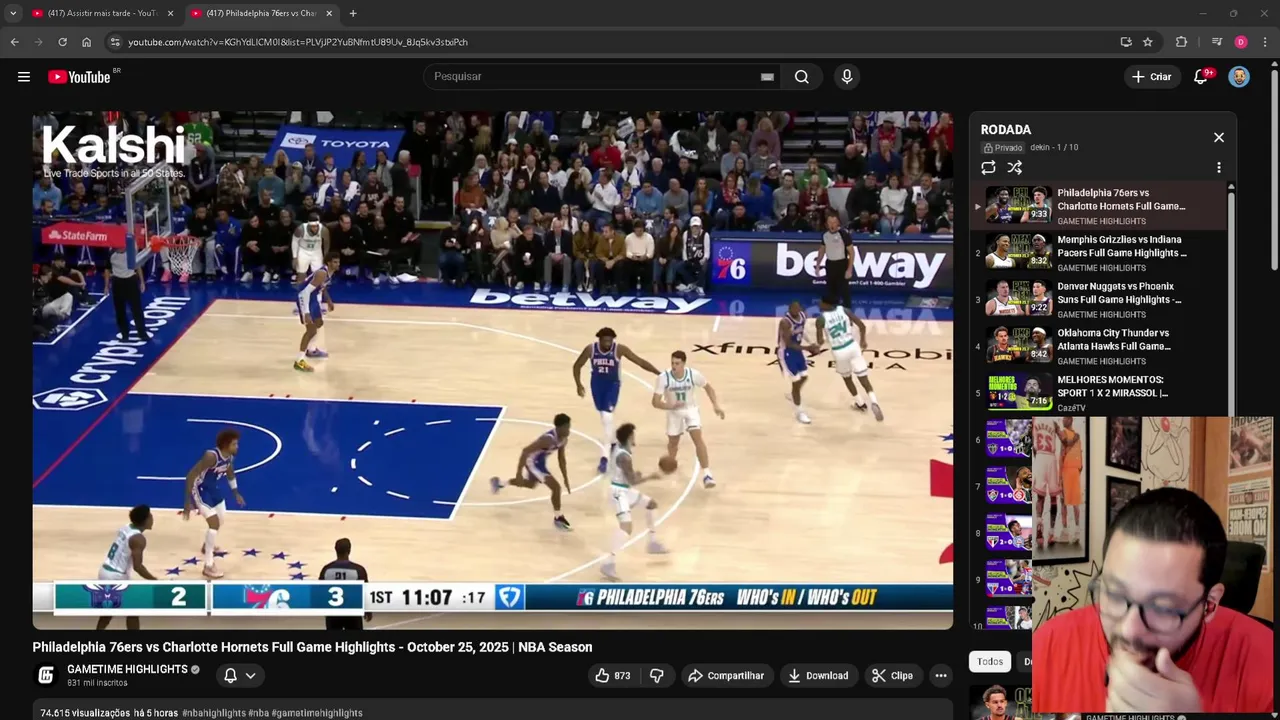
Task: Select the Philadelphia 76ers video browser tab
Action: (x=262, y=13)
